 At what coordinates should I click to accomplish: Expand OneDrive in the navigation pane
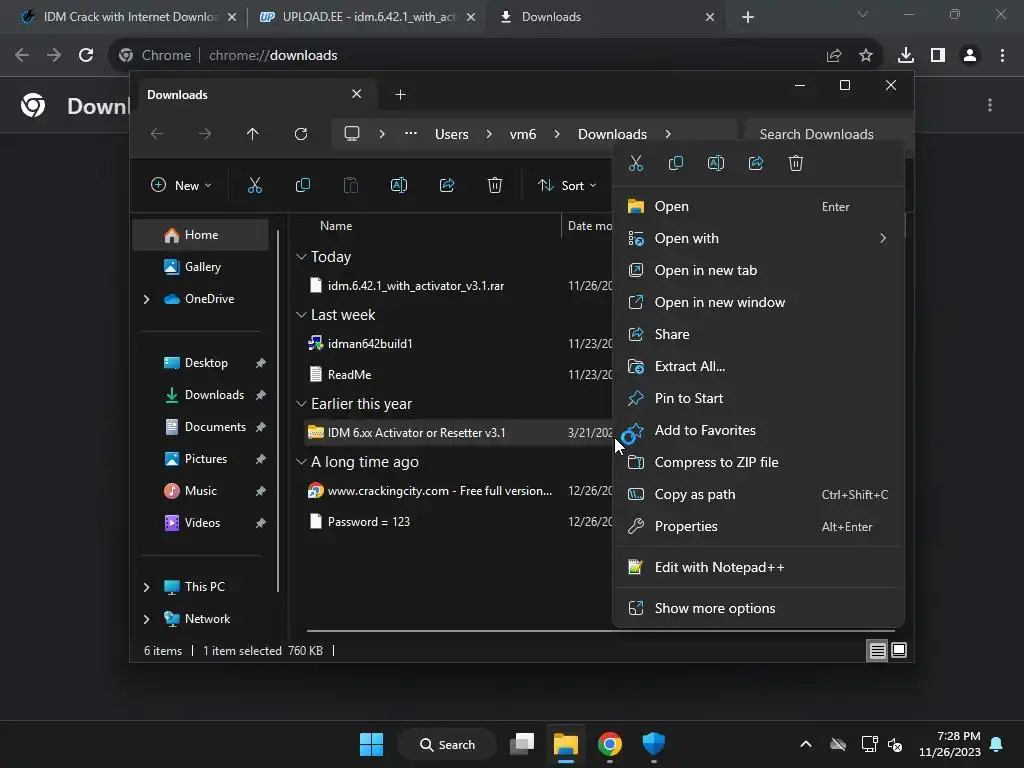[146, 299]
